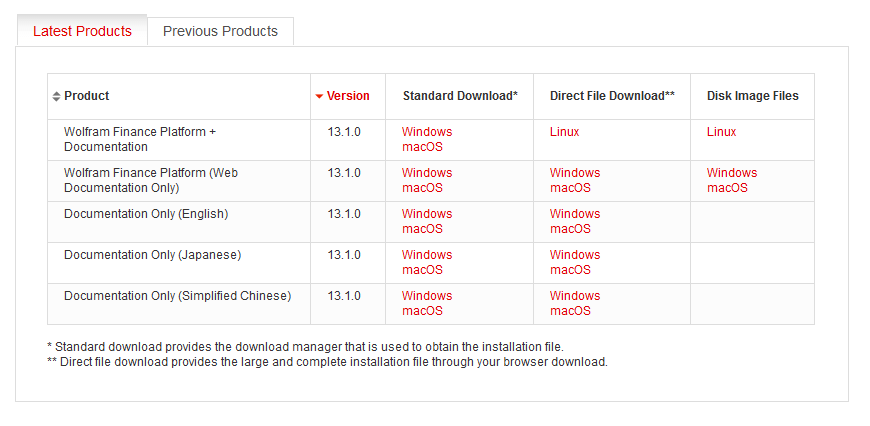Sort table by Version column header
The width and height of the screenshot is (870, 426).
(348, 96)
